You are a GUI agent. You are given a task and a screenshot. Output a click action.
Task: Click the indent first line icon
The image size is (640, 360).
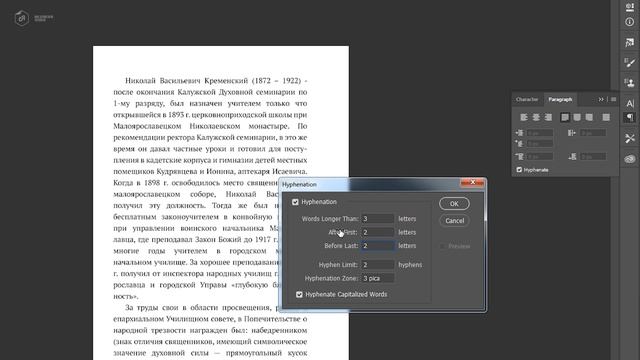(x=519, y=144)
